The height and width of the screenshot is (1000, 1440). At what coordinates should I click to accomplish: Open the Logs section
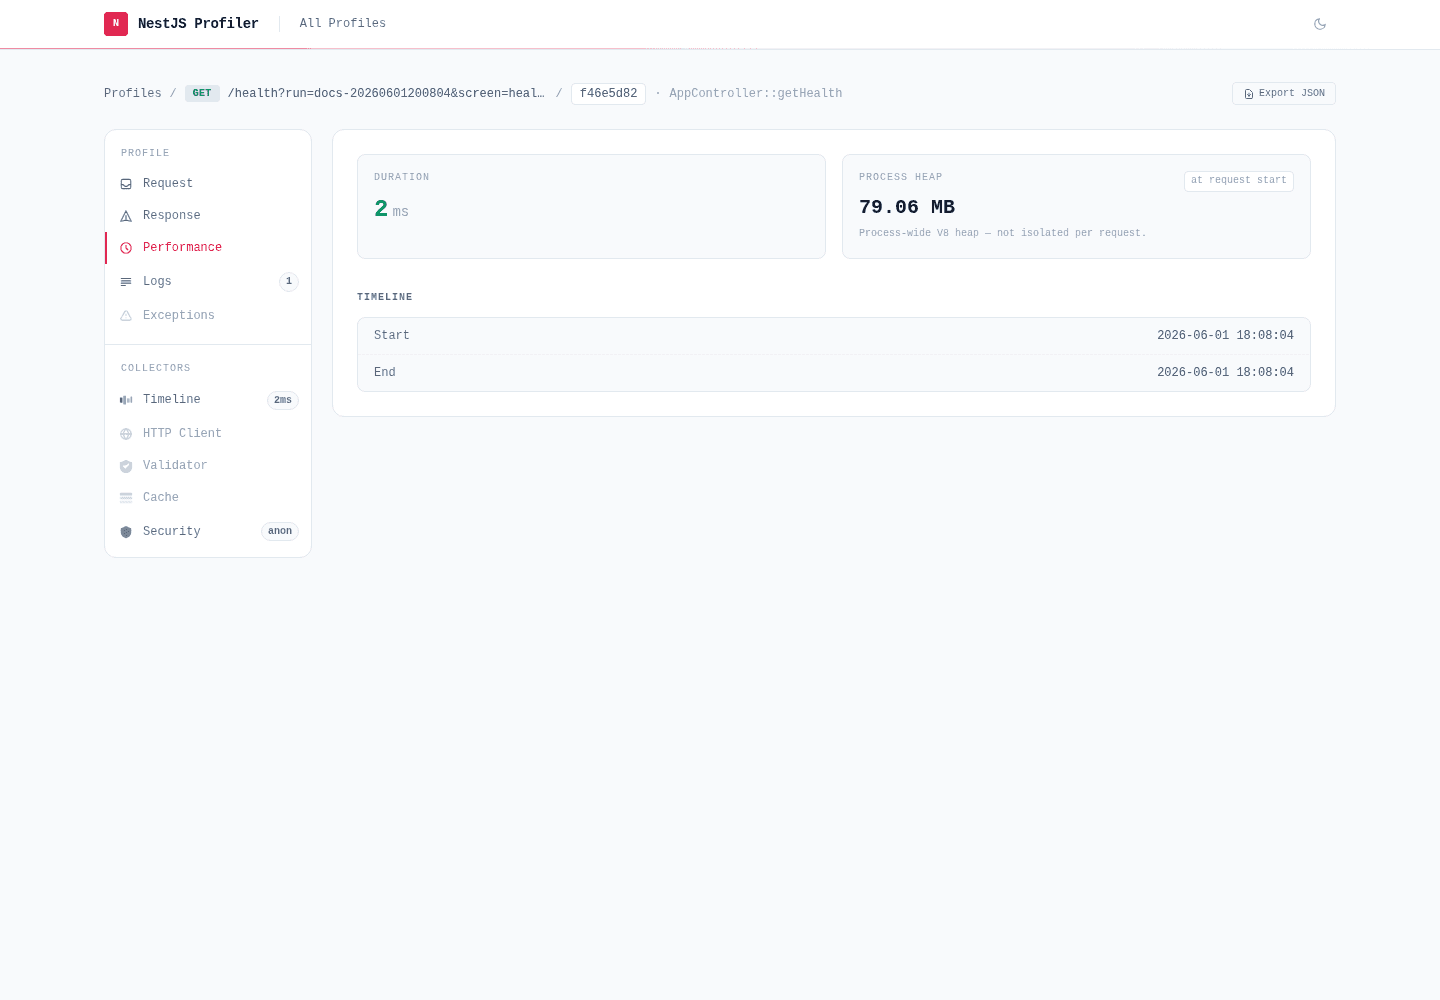click(x=208, y=281)
